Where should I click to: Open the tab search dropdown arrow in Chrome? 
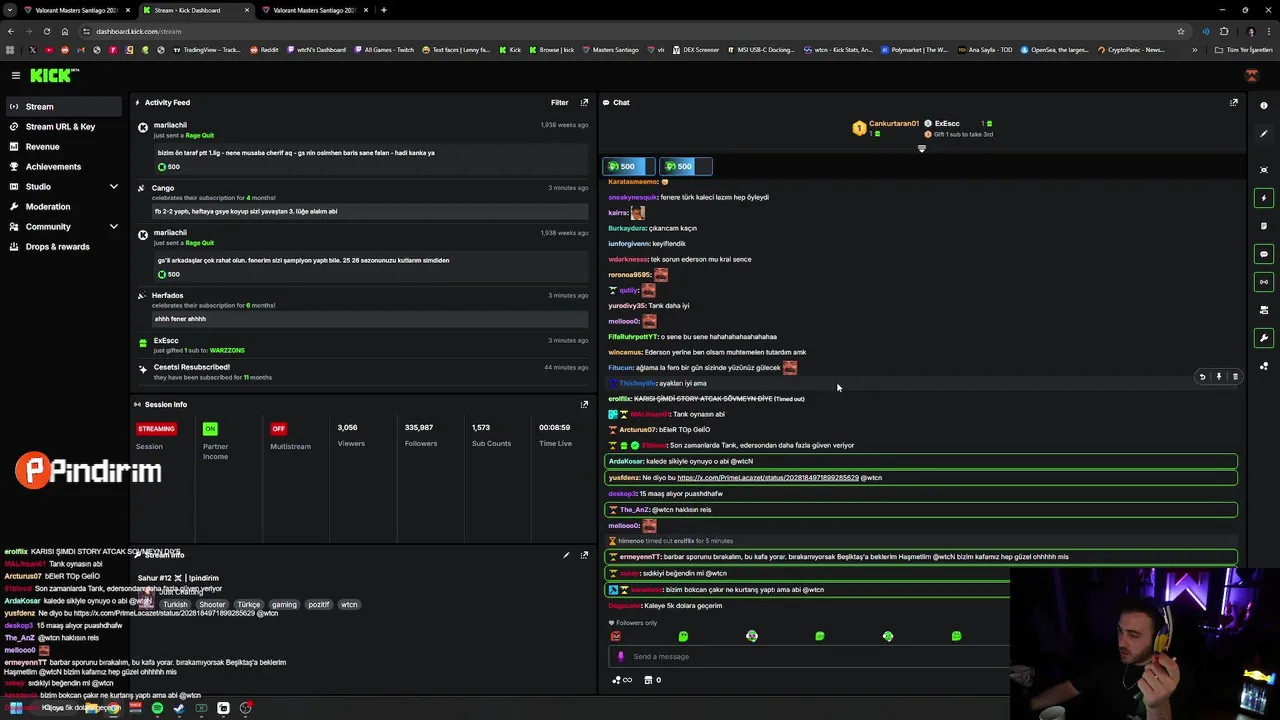[10, 10]
